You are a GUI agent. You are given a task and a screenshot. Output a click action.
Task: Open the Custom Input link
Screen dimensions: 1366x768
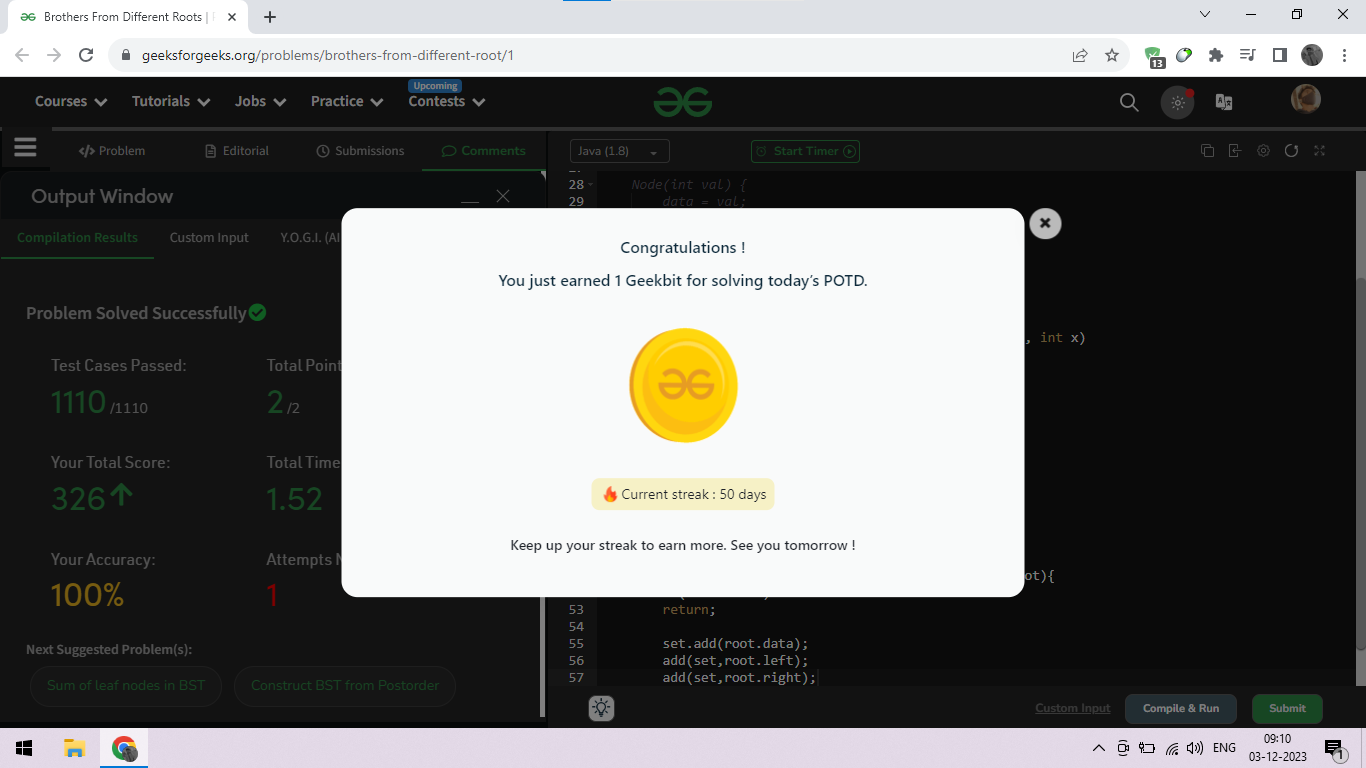click(x=1072, y=709)
